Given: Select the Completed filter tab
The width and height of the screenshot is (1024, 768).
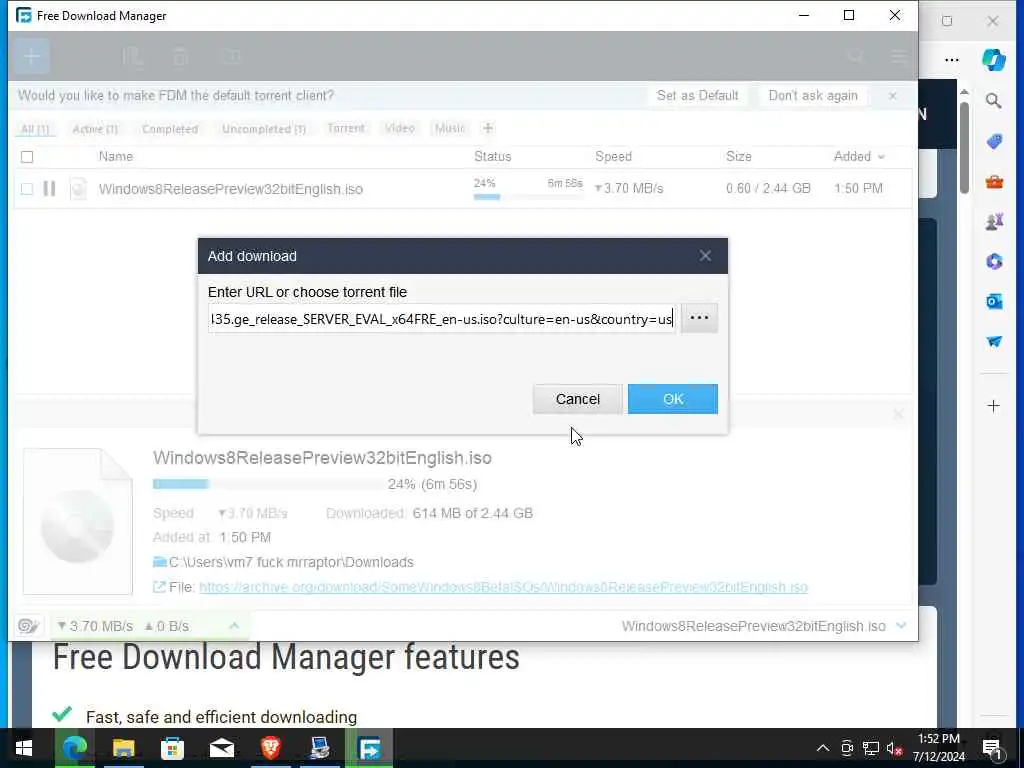Looking at the screenshot, I should [x=170, y=129].
